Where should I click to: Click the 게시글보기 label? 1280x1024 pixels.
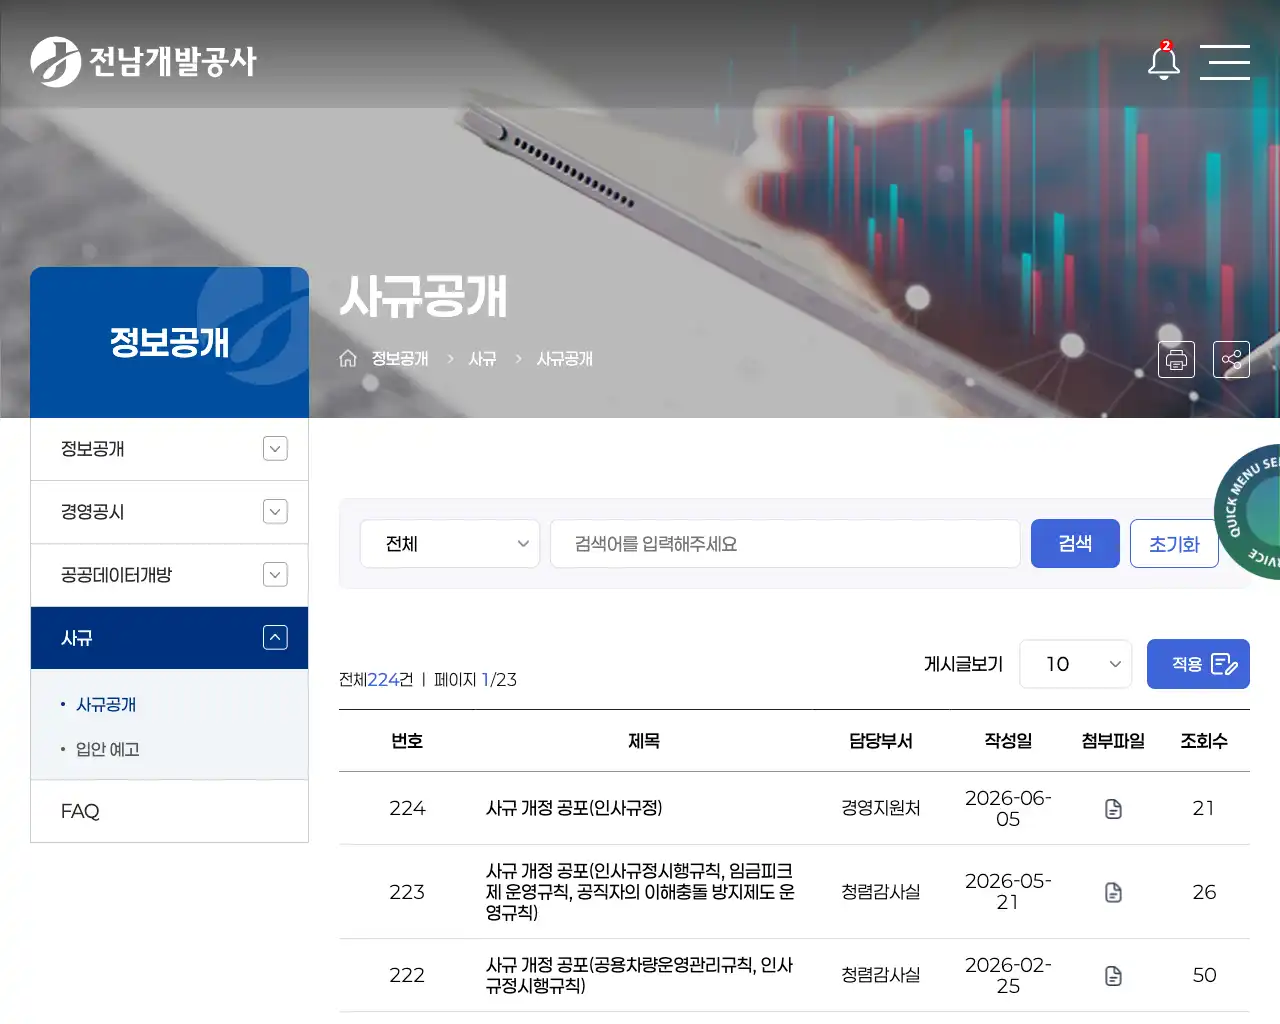pyautogui.click(x=963, y=664)
